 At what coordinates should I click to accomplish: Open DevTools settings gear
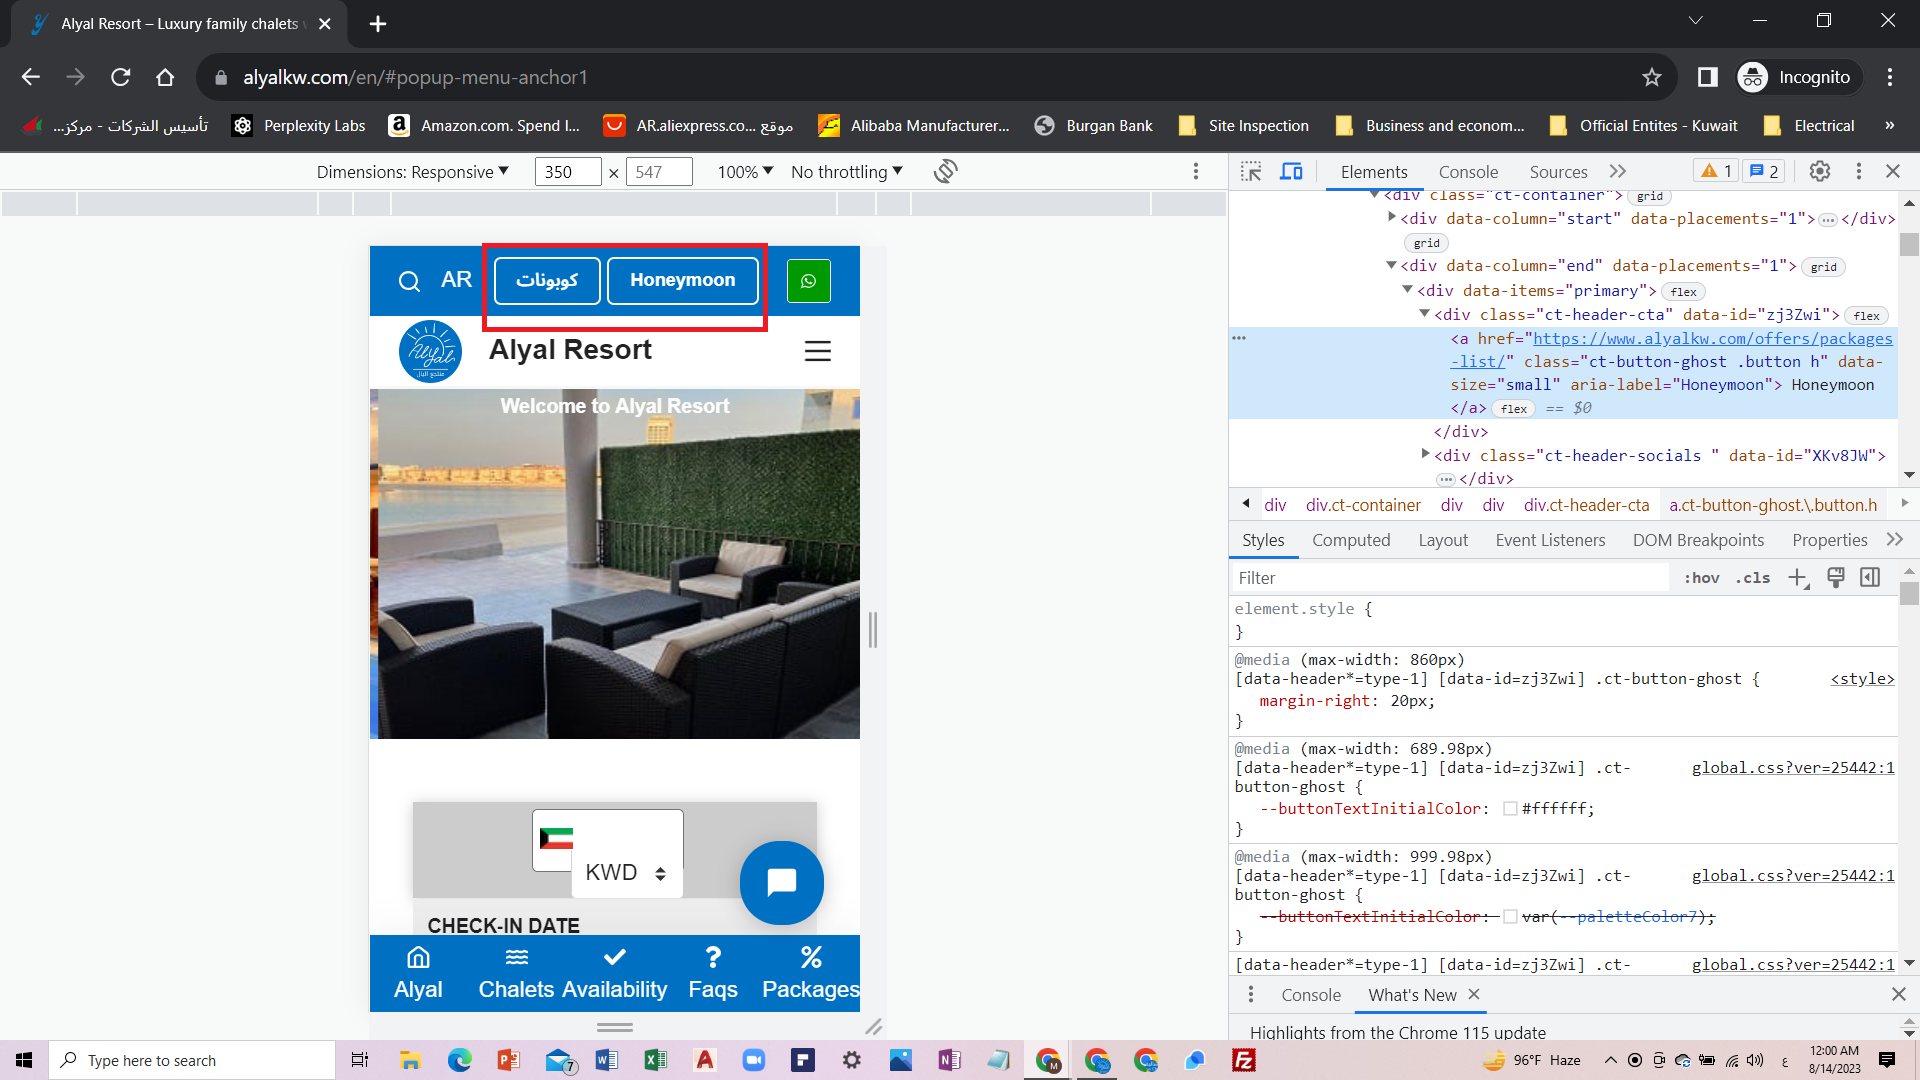pyautogui.click(x=1820, y=171)
